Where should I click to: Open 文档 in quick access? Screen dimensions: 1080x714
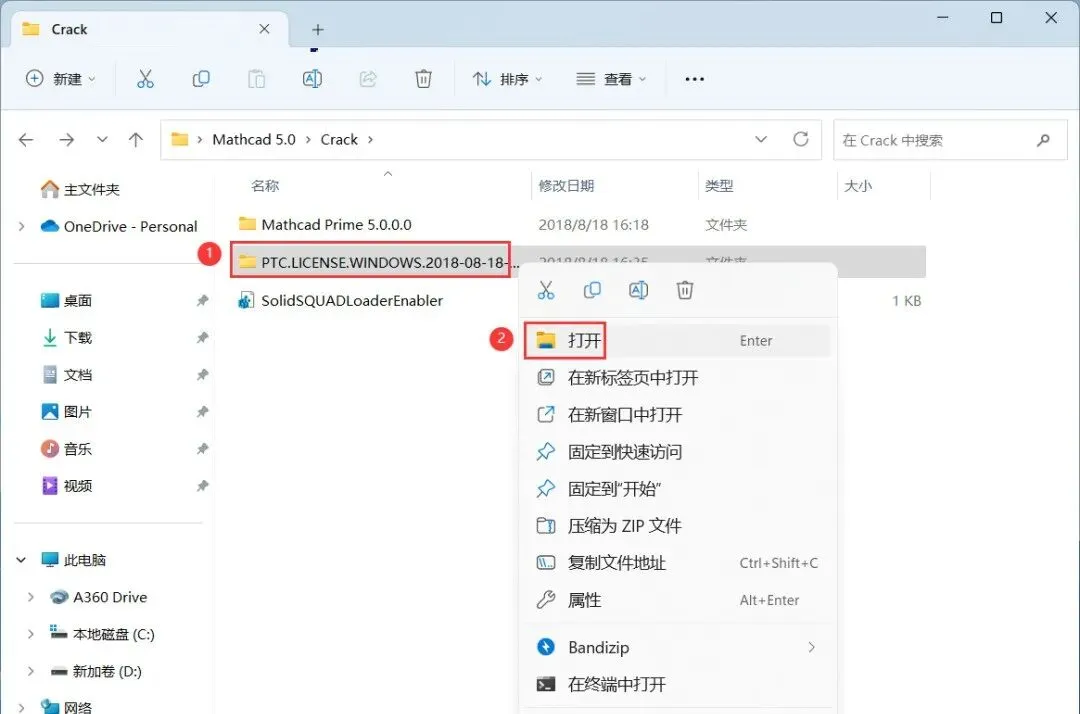(x=67, y=375)
